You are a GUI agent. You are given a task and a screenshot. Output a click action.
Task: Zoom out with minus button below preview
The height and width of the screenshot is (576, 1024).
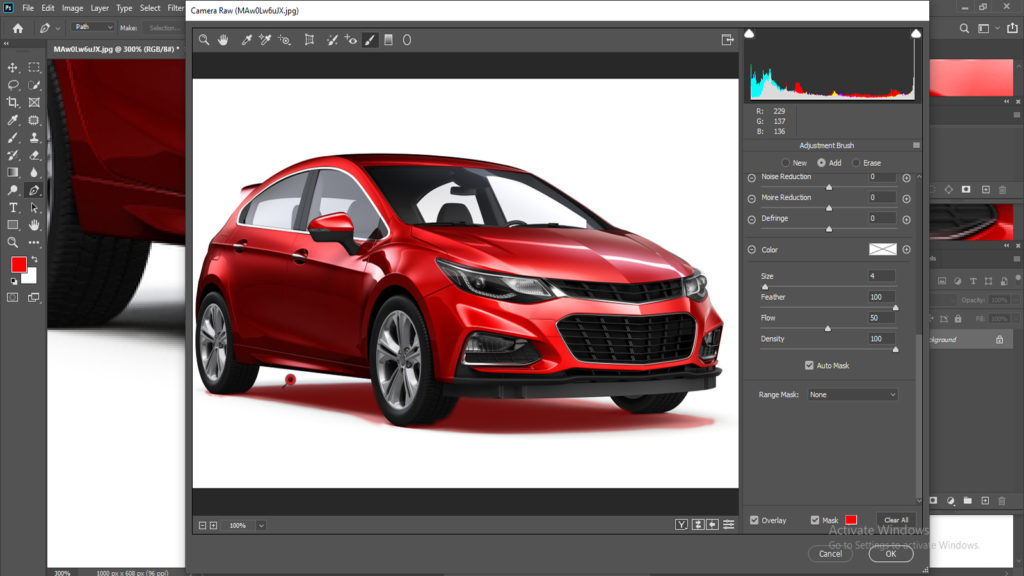click(x=202, y=525)
